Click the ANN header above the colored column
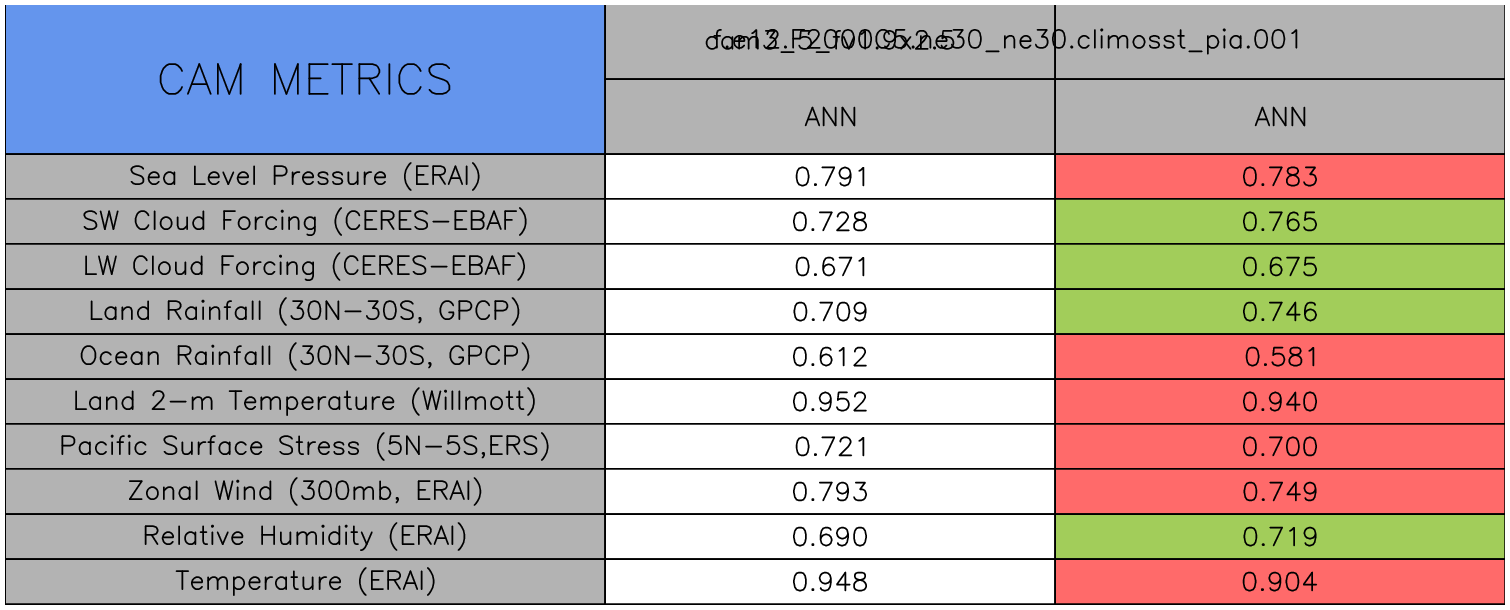The width and height of the screenshot is (1510, 610). pyautogui.click(x=1280, y=118)
